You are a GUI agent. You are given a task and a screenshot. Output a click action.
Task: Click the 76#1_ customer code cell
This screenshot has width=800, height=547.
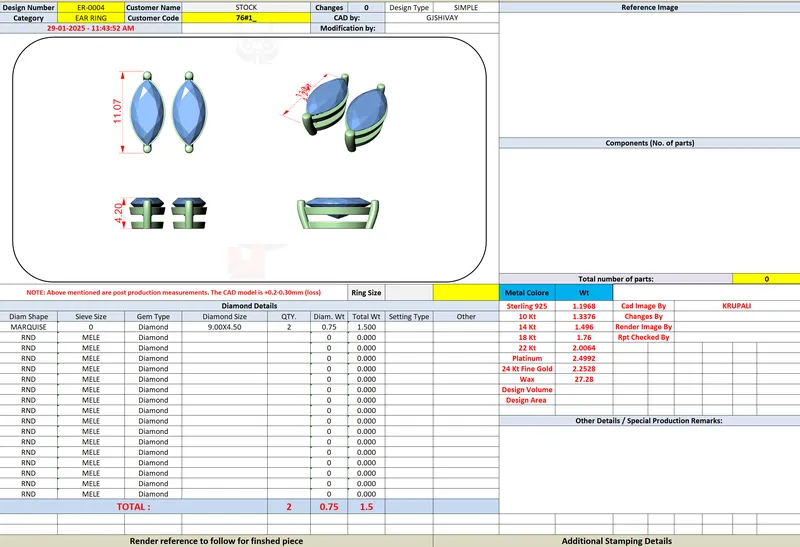[x=246, y=18]
